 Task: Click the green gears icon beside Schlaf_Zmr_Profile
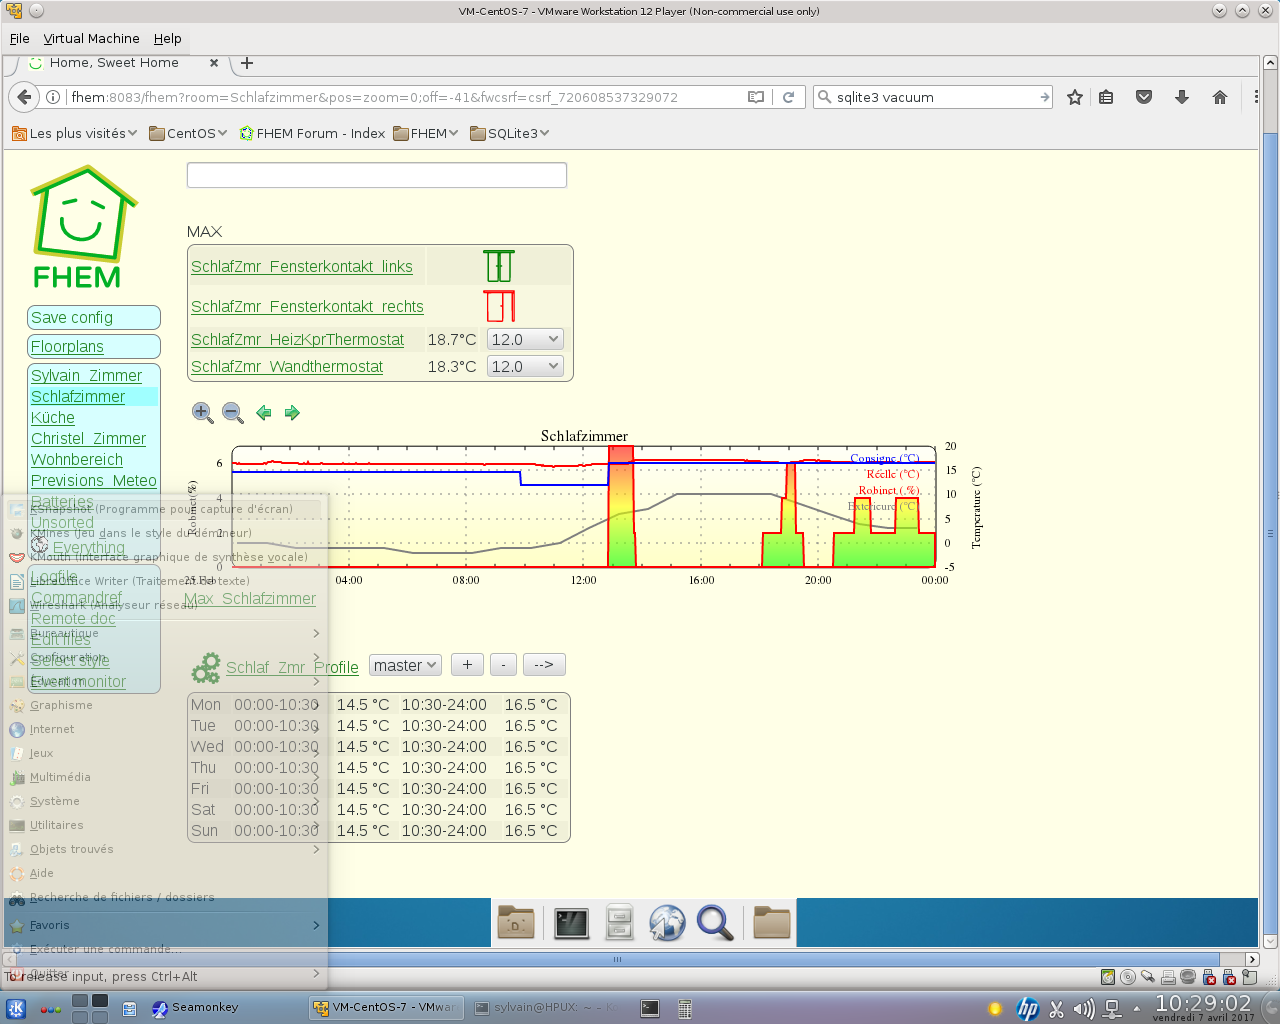(206, 667)
